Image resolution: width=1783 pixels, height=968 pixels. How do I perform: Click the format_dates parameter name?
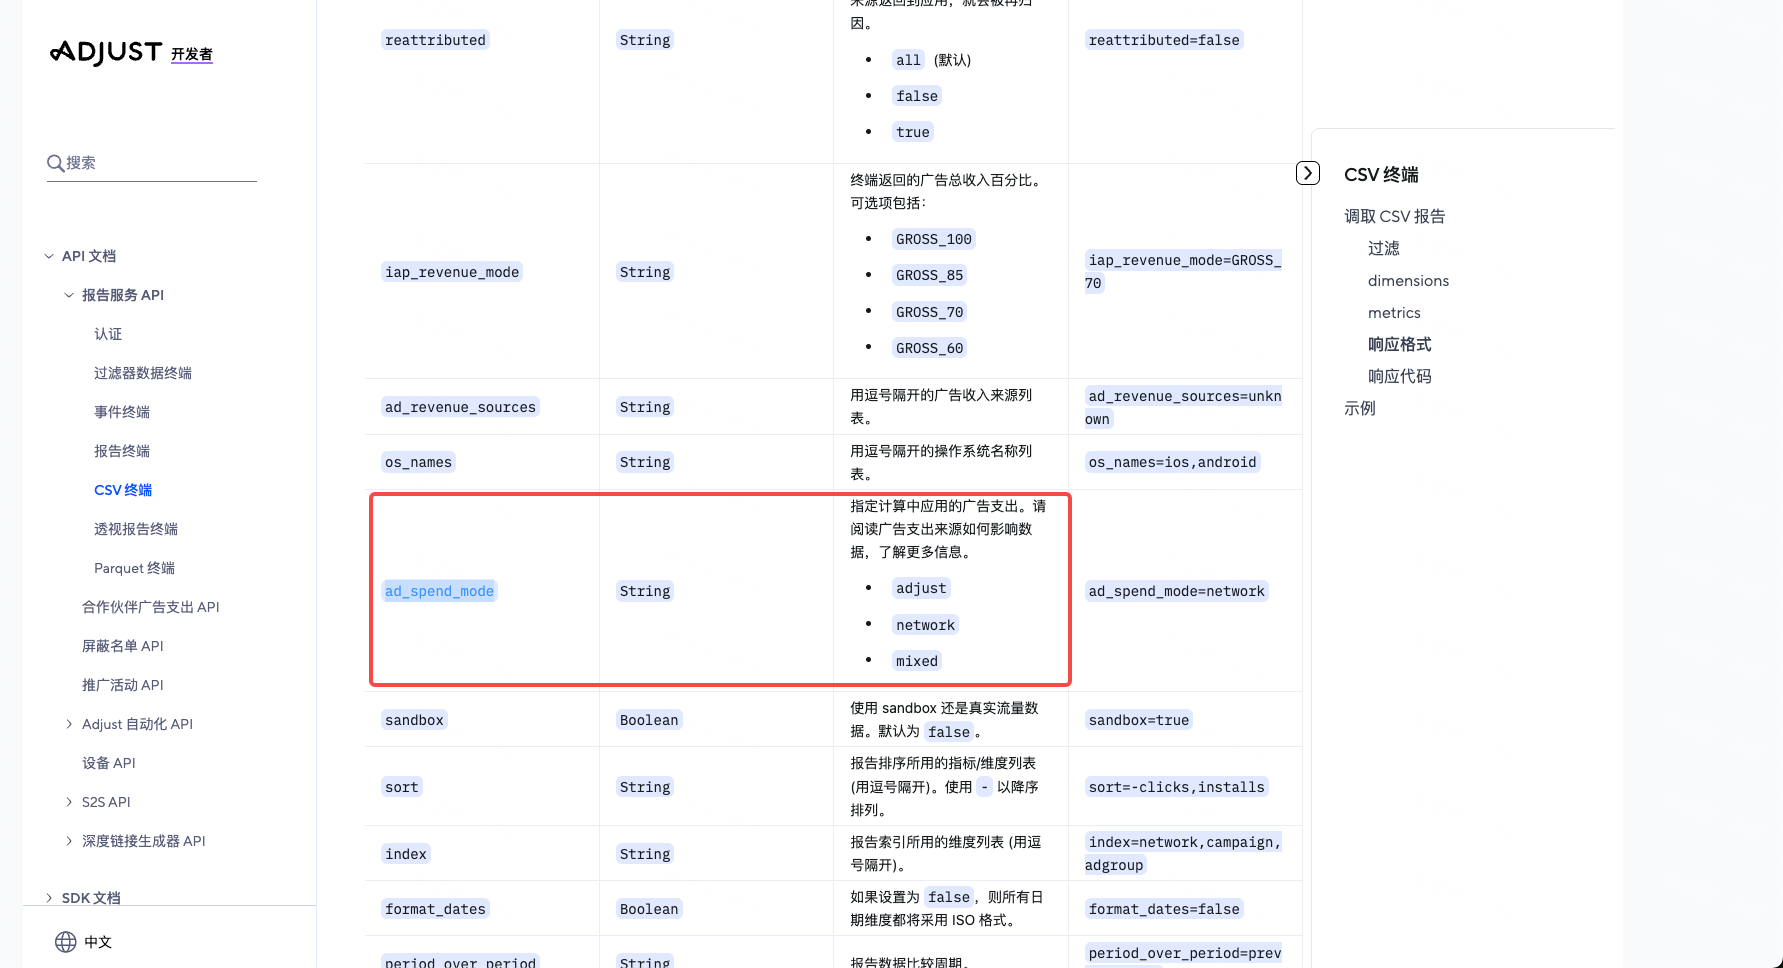point(435,909)
